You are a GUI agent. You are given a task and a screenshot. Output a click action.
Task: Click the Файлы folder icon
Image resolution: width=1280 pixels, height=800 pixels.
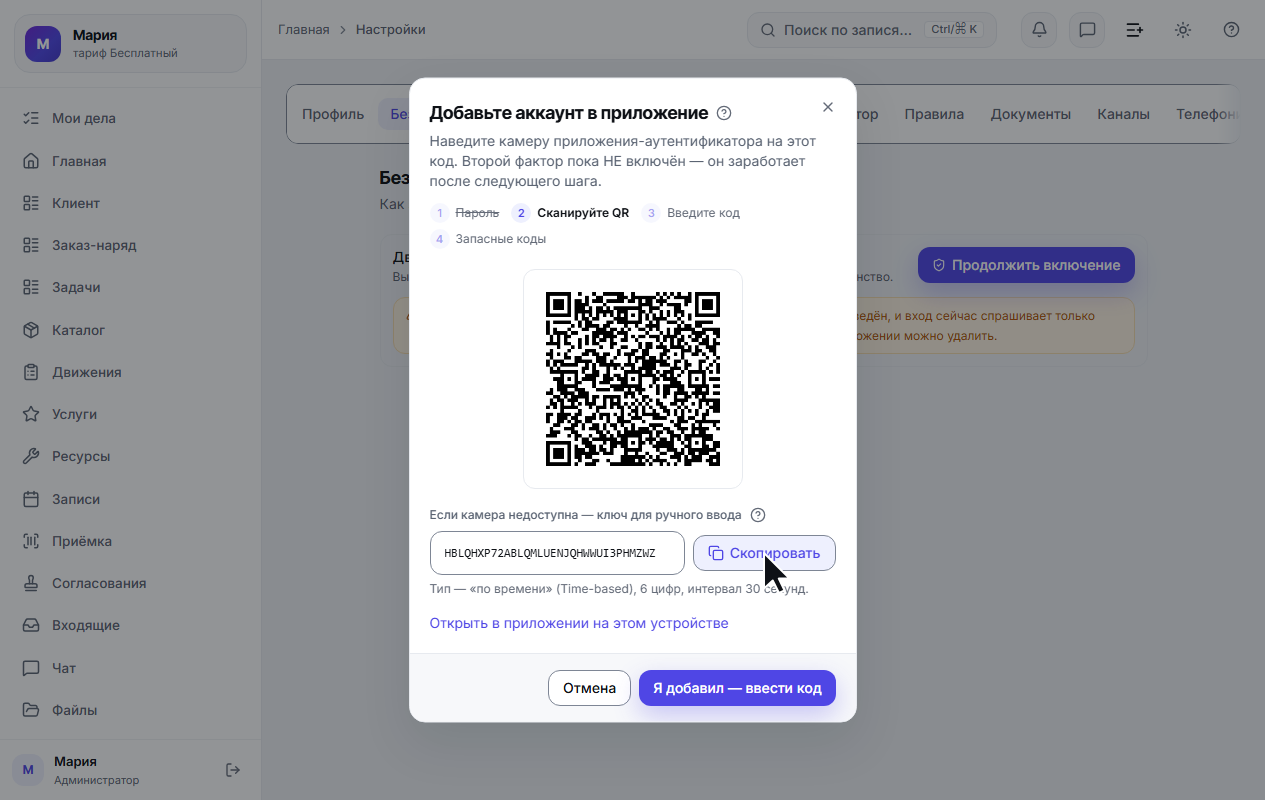click(x=31, y=710)
